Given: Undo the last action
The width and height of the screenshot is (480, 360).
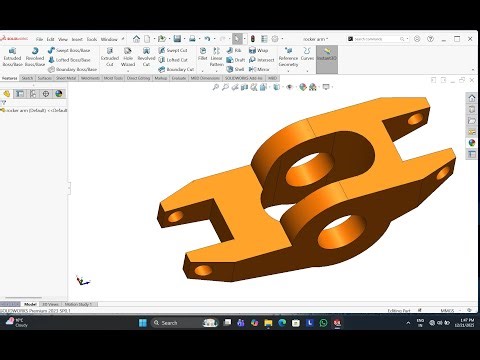Looking at the screenshot, I should pos(207,39).
